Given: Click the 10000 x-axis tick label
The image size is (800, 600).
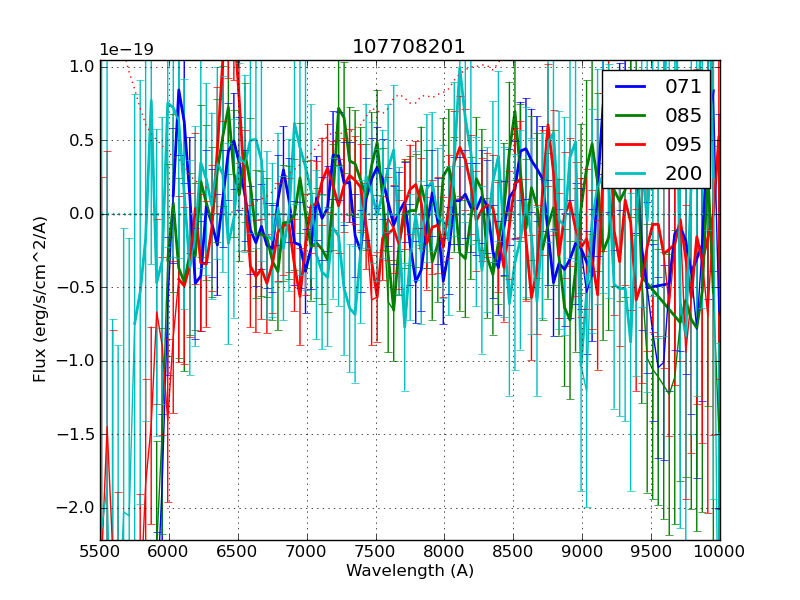Looking at the screenshot, I should click(x=720, y=551).
